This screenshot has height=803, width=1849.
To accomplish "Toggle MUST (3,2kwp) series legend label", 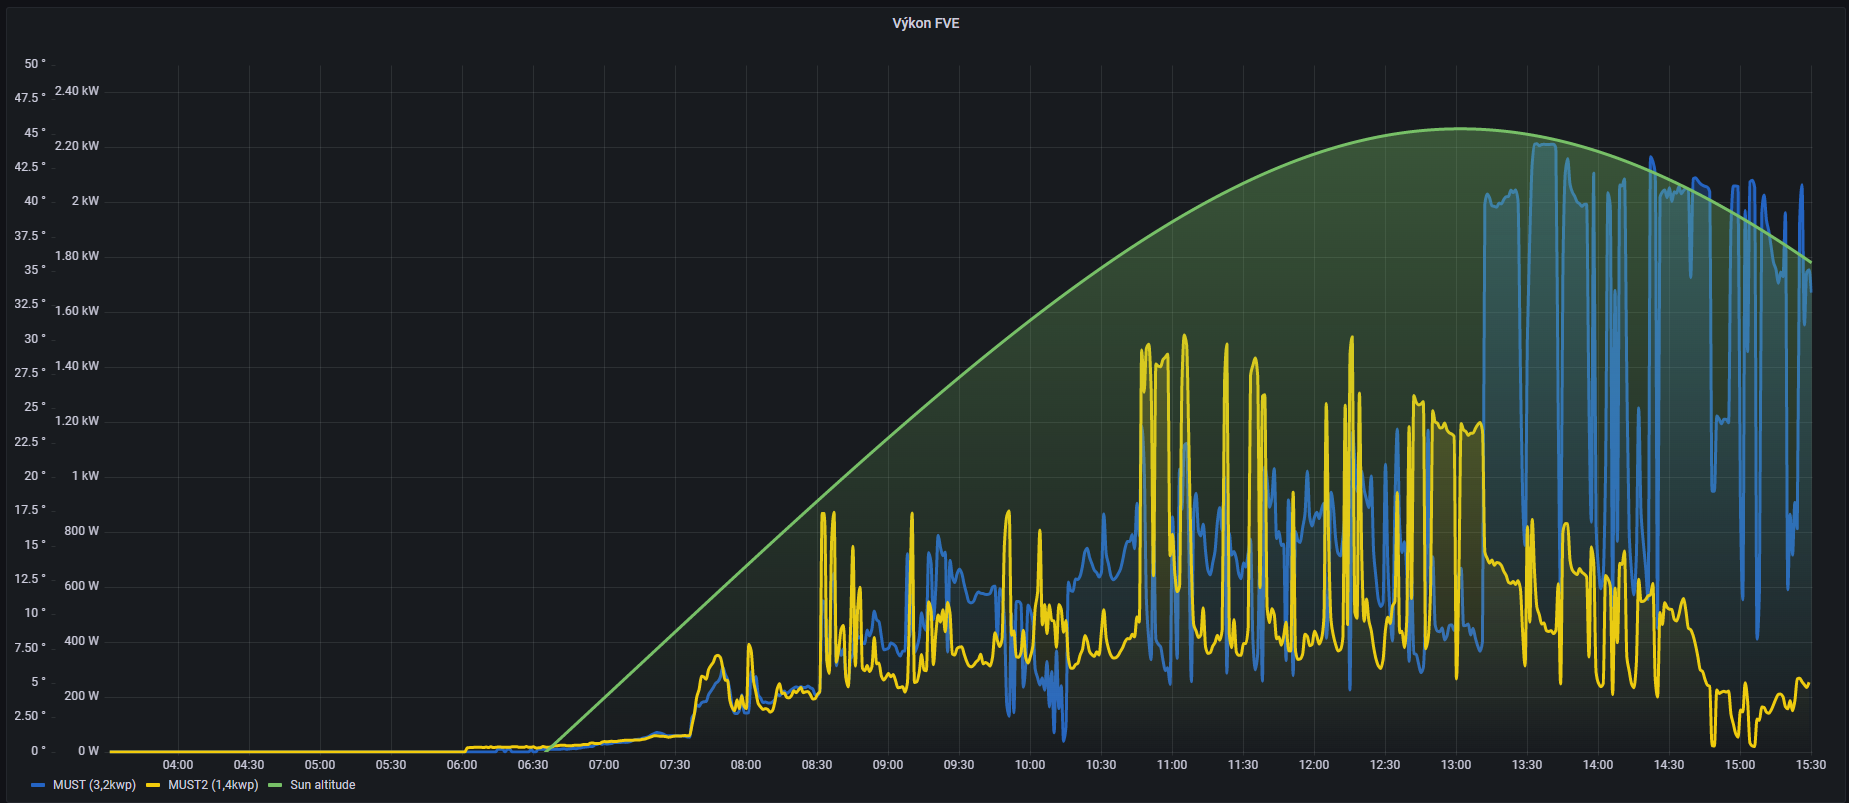I will [x=94, y=785].
